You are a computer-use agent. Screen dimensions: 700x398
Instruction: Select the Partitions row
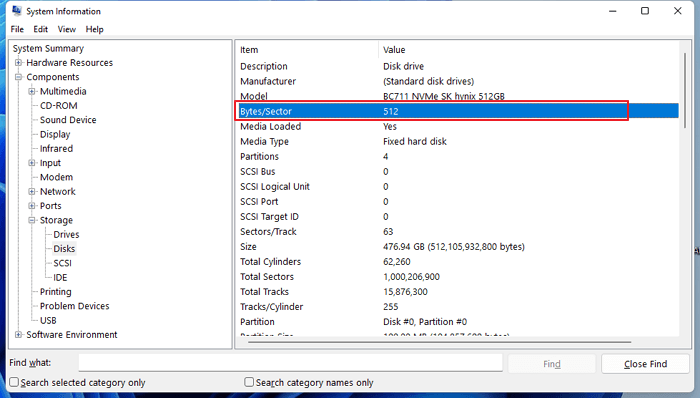point(457,157)
